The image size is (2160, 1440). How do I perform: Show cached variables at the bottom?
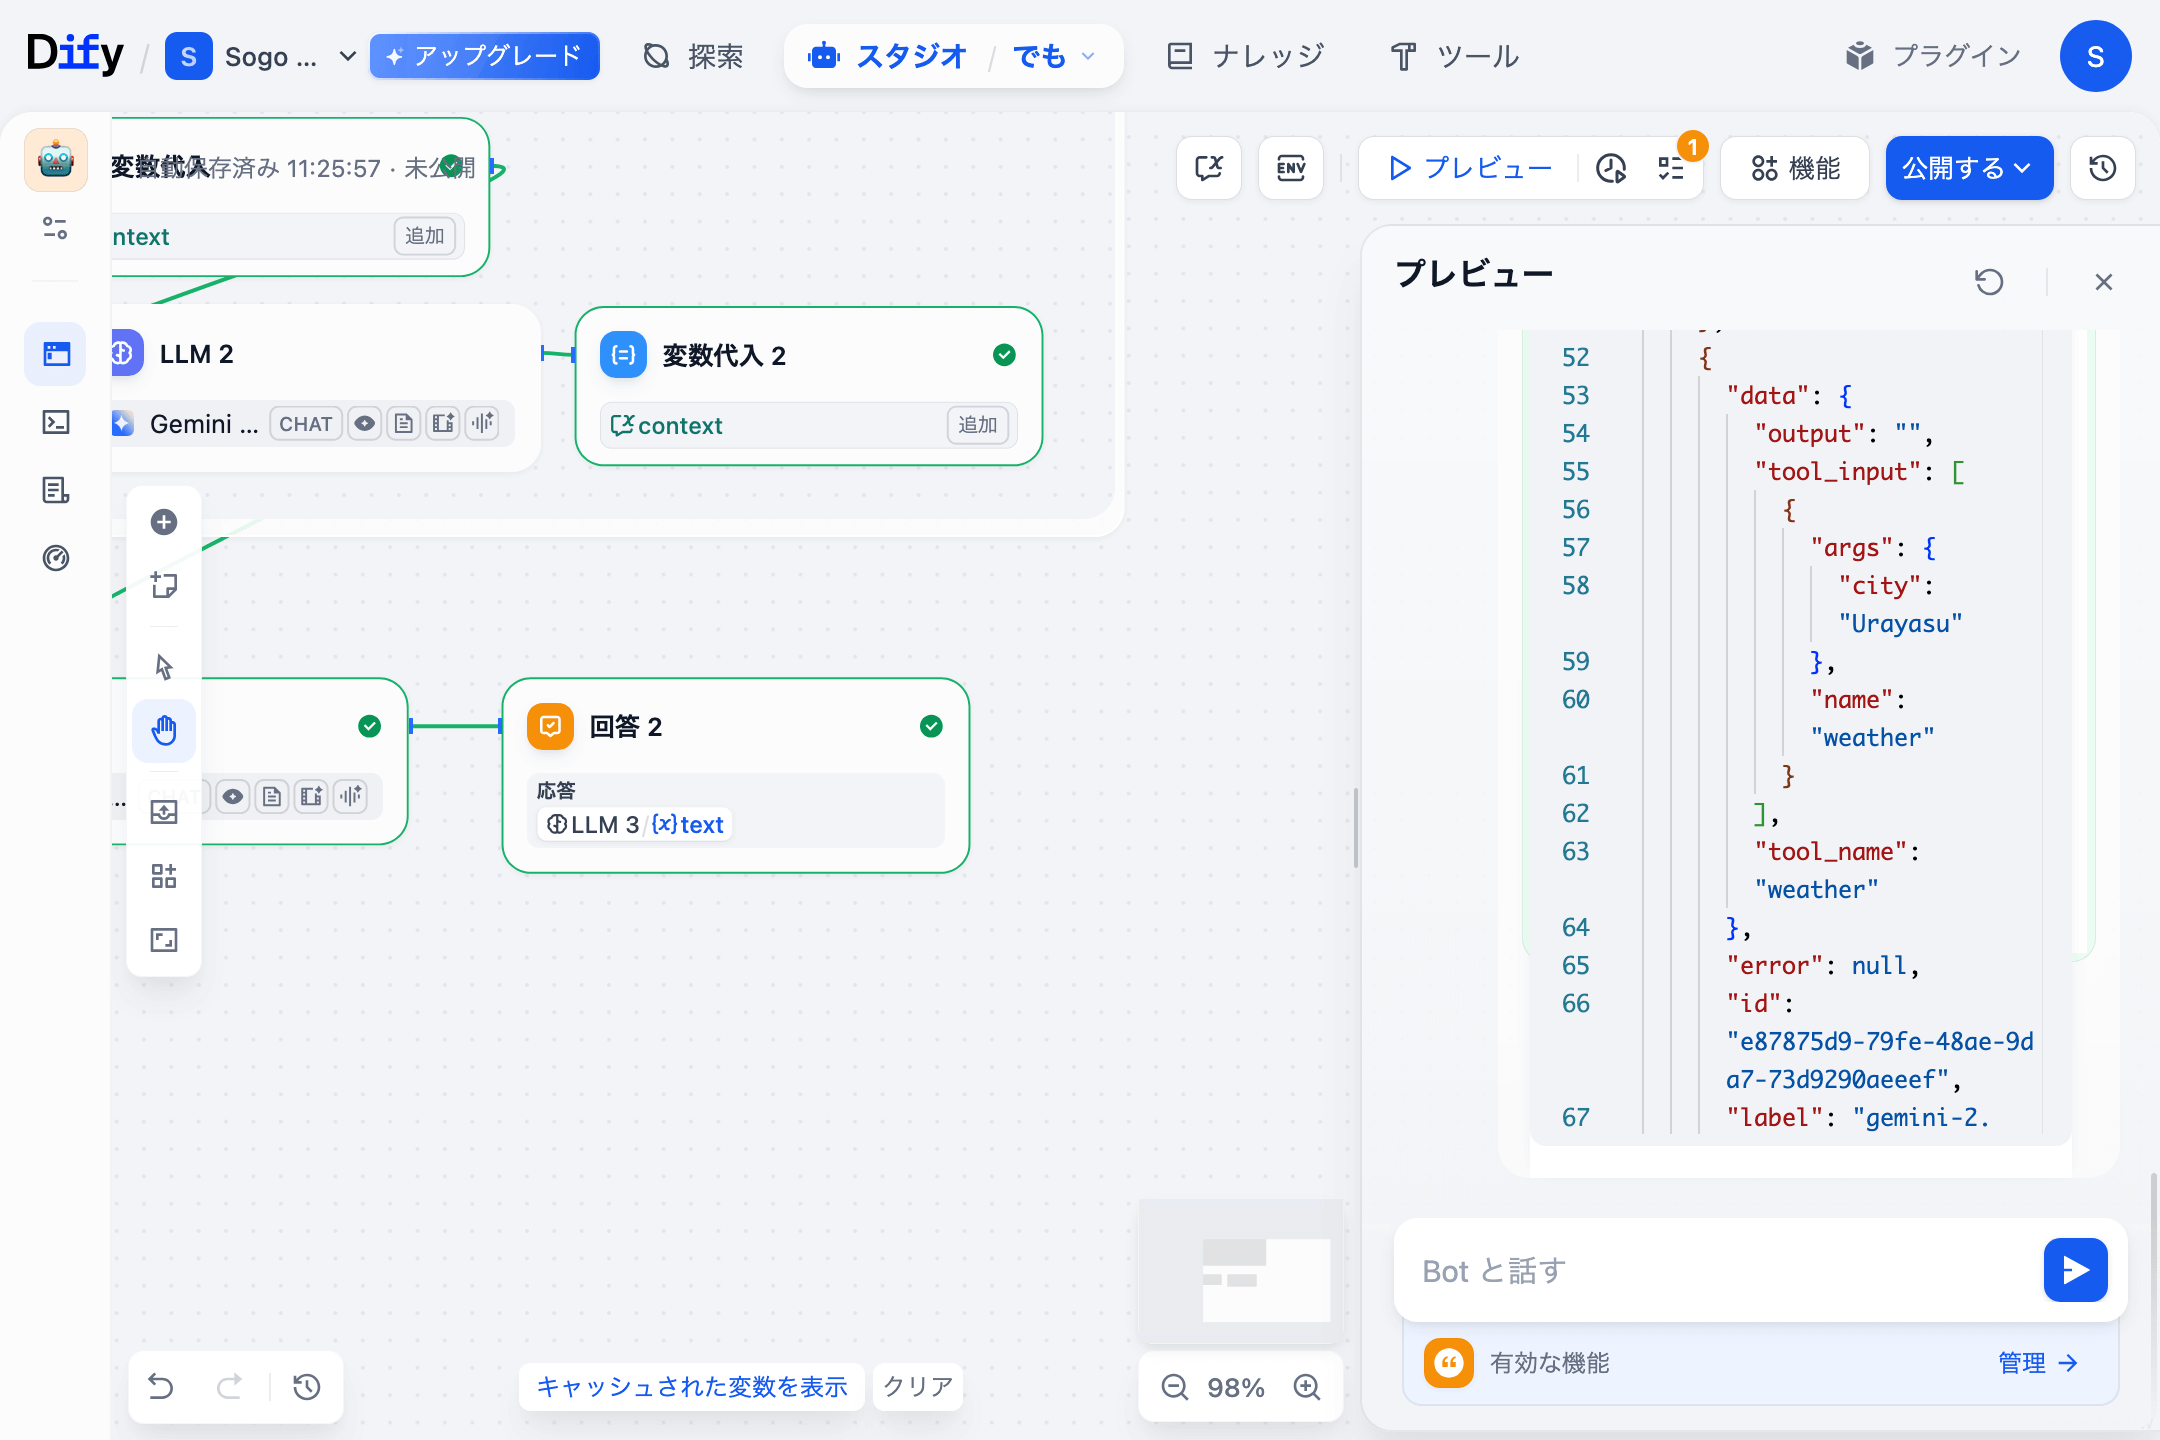(691, 1387)
